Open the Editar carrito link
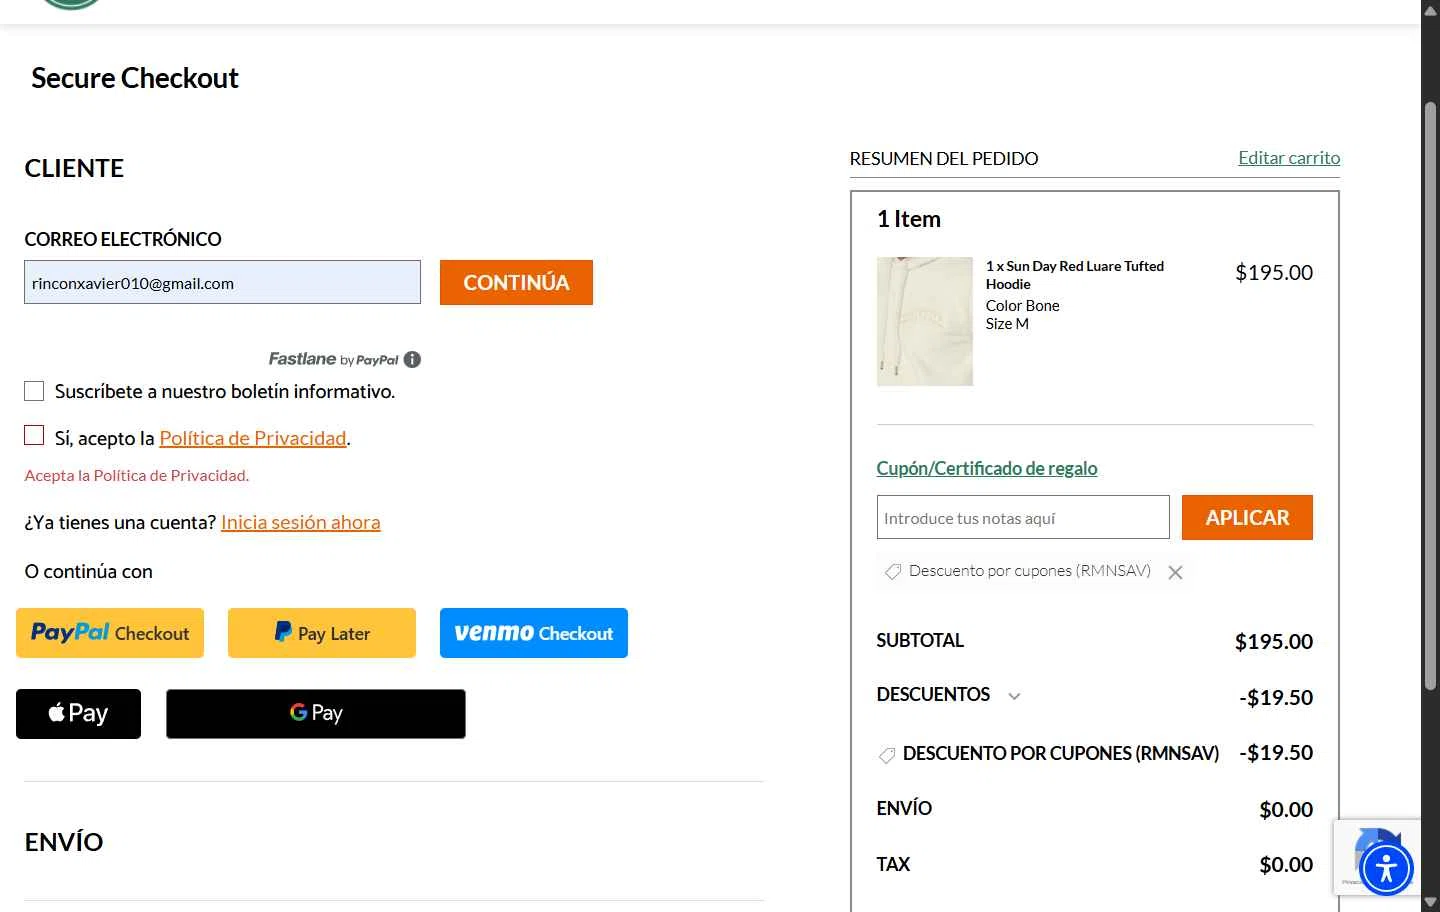The height and width of the screenshot is (912, 1440). pos(1289,158)
